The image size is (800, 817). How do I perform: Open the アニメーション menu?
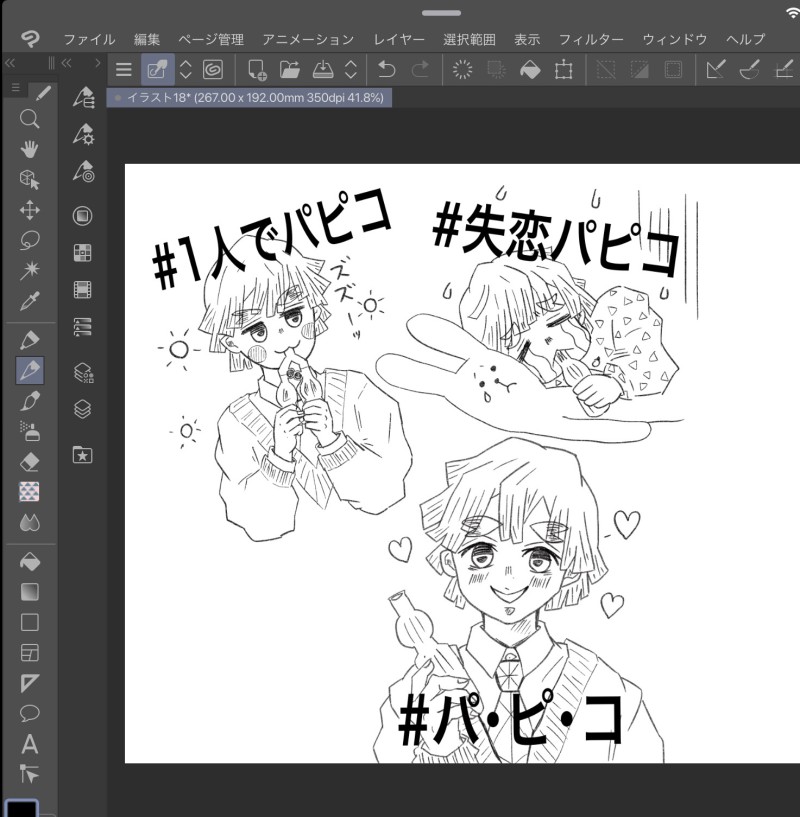coord(309,40)
